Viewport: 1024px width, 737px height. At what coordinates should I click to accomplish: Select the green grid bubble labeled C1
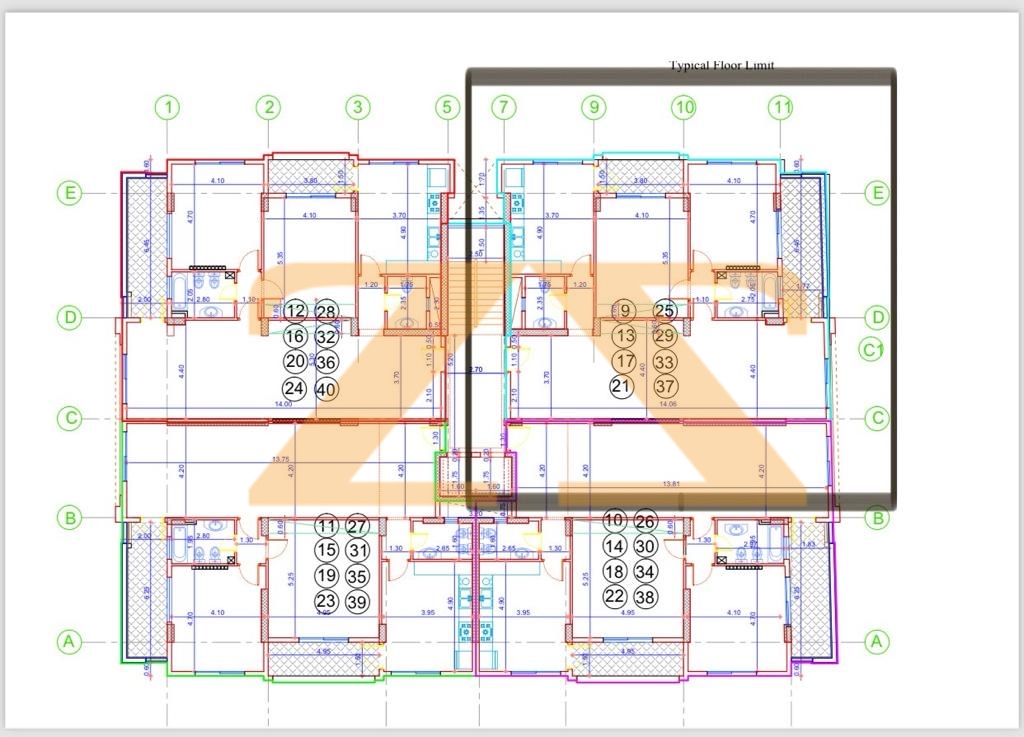point(875,350)
